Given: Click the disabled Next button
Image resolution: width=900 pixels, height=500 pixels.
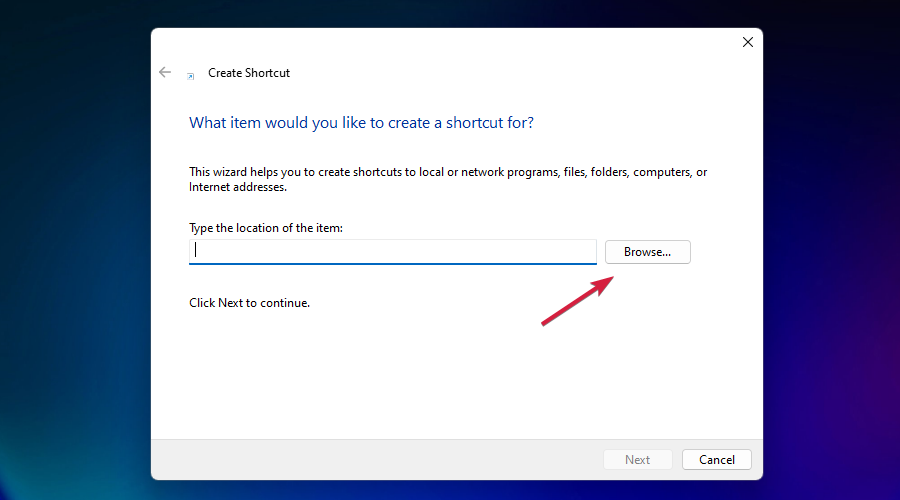Looking at the screenshot, I should pyautogui.click(x=637, y=460).
